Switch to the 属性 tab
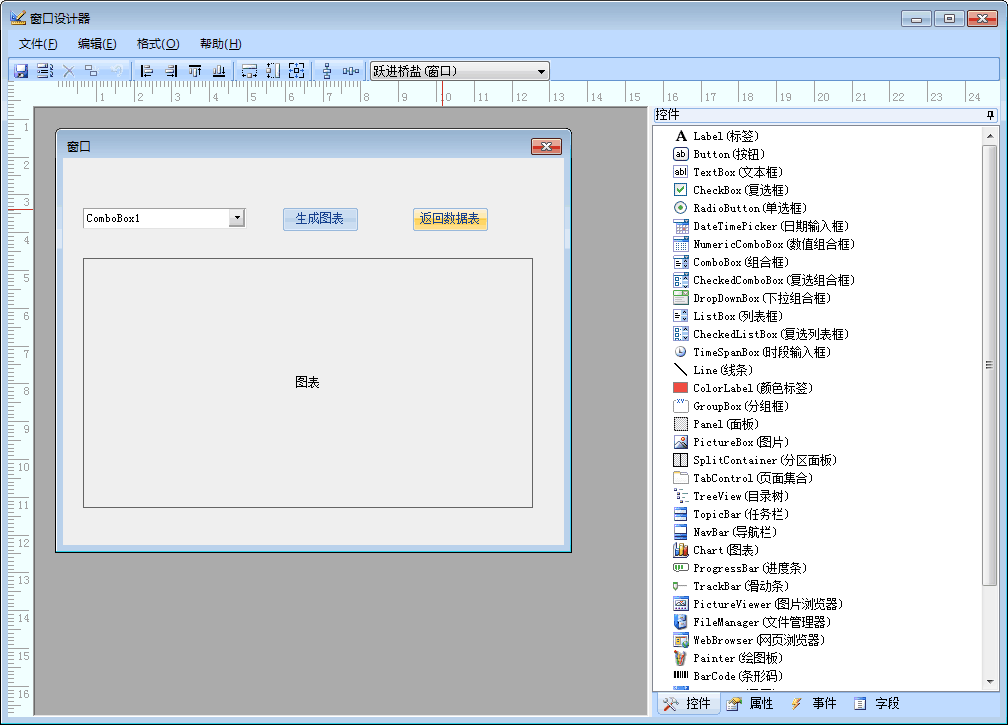The image size is (1008, 725). click(x=750, y=704)
